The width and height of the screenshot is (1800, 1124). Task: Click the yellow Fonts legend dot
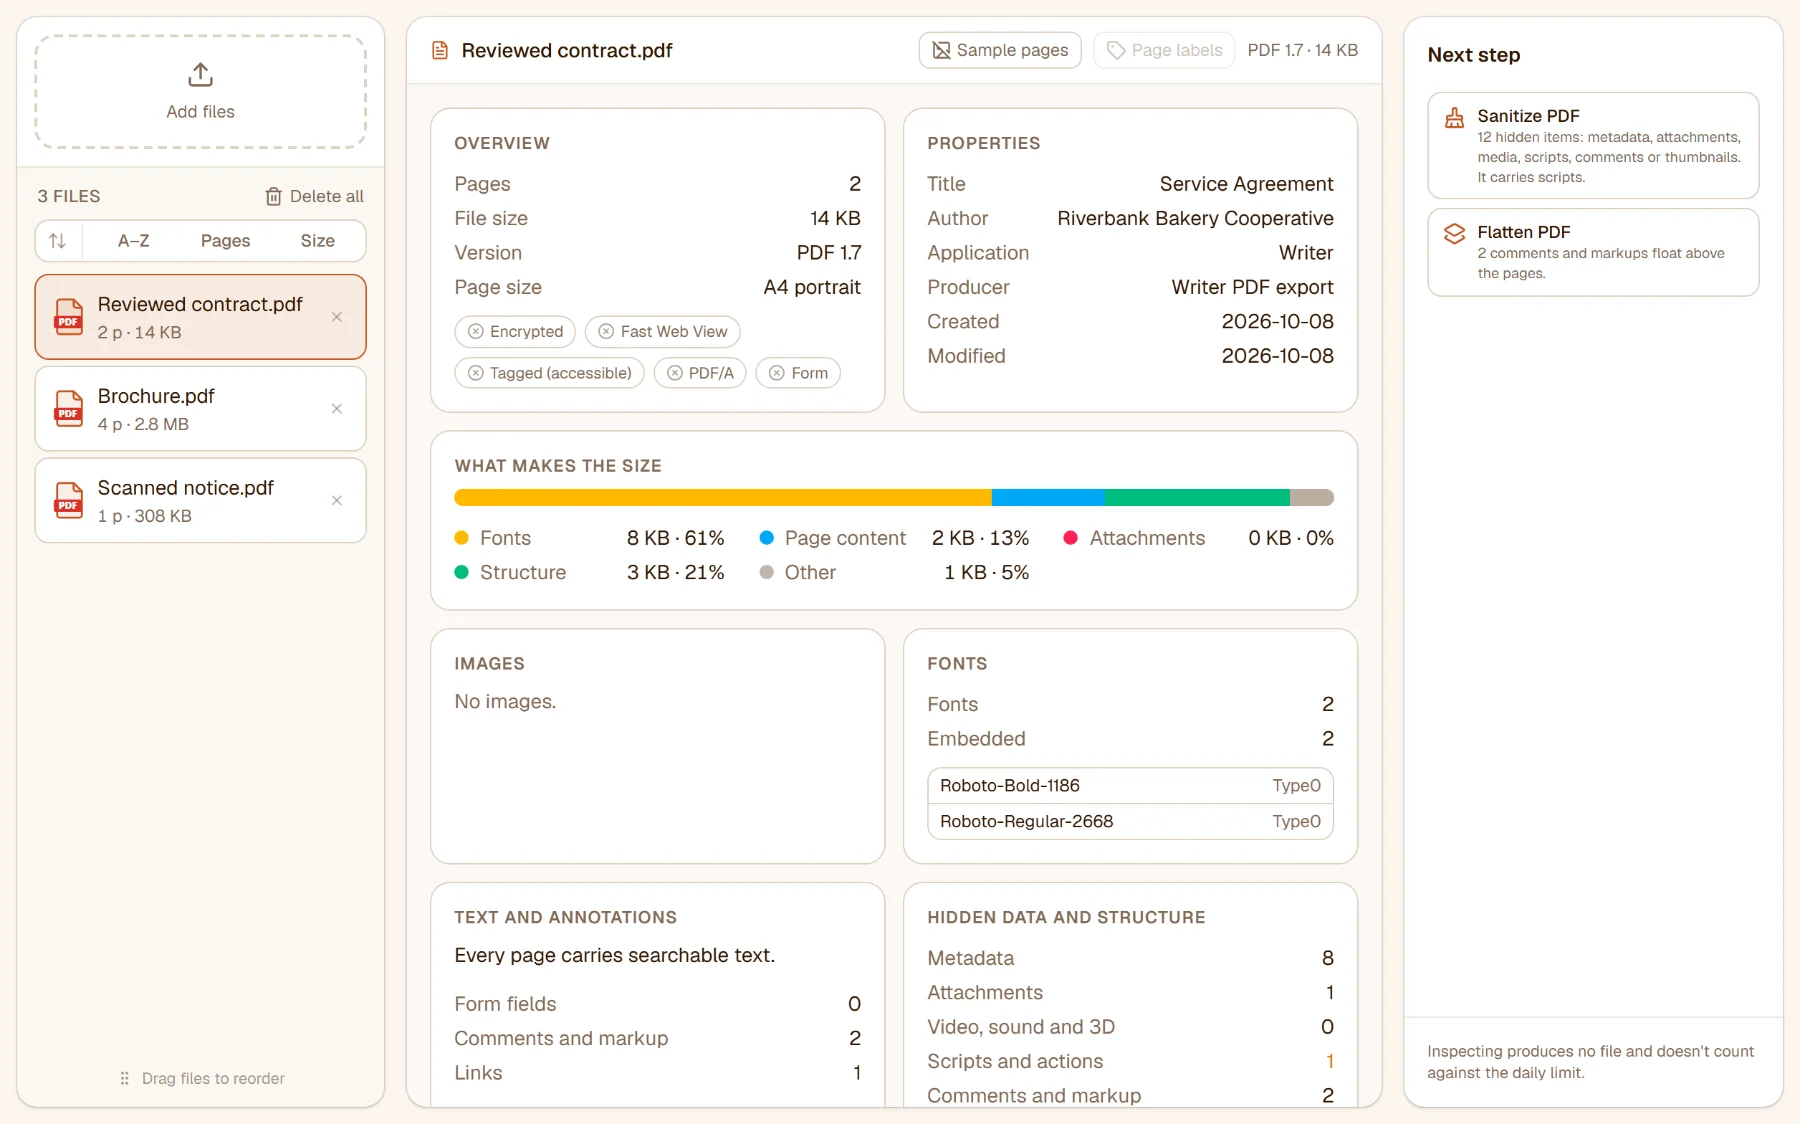pyautogui.click(x=462, y=538)
